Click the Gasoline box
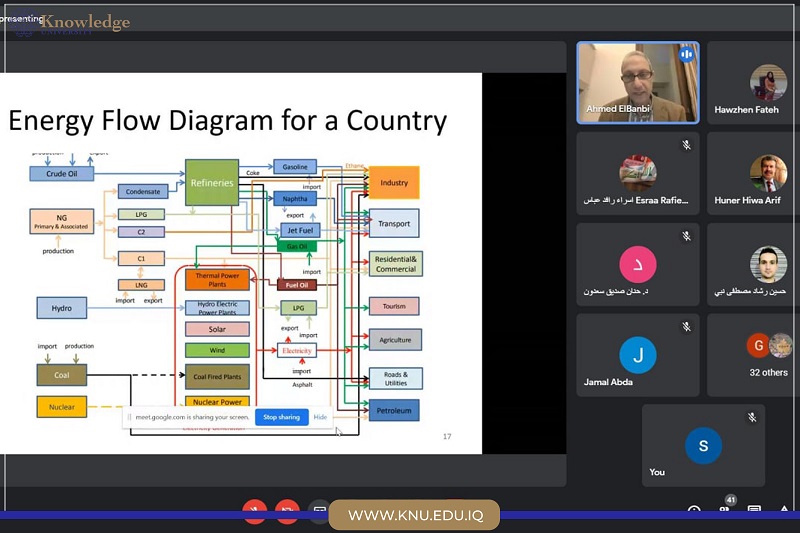The height and width of the screenshot is (533, 800). coord(295,167)
